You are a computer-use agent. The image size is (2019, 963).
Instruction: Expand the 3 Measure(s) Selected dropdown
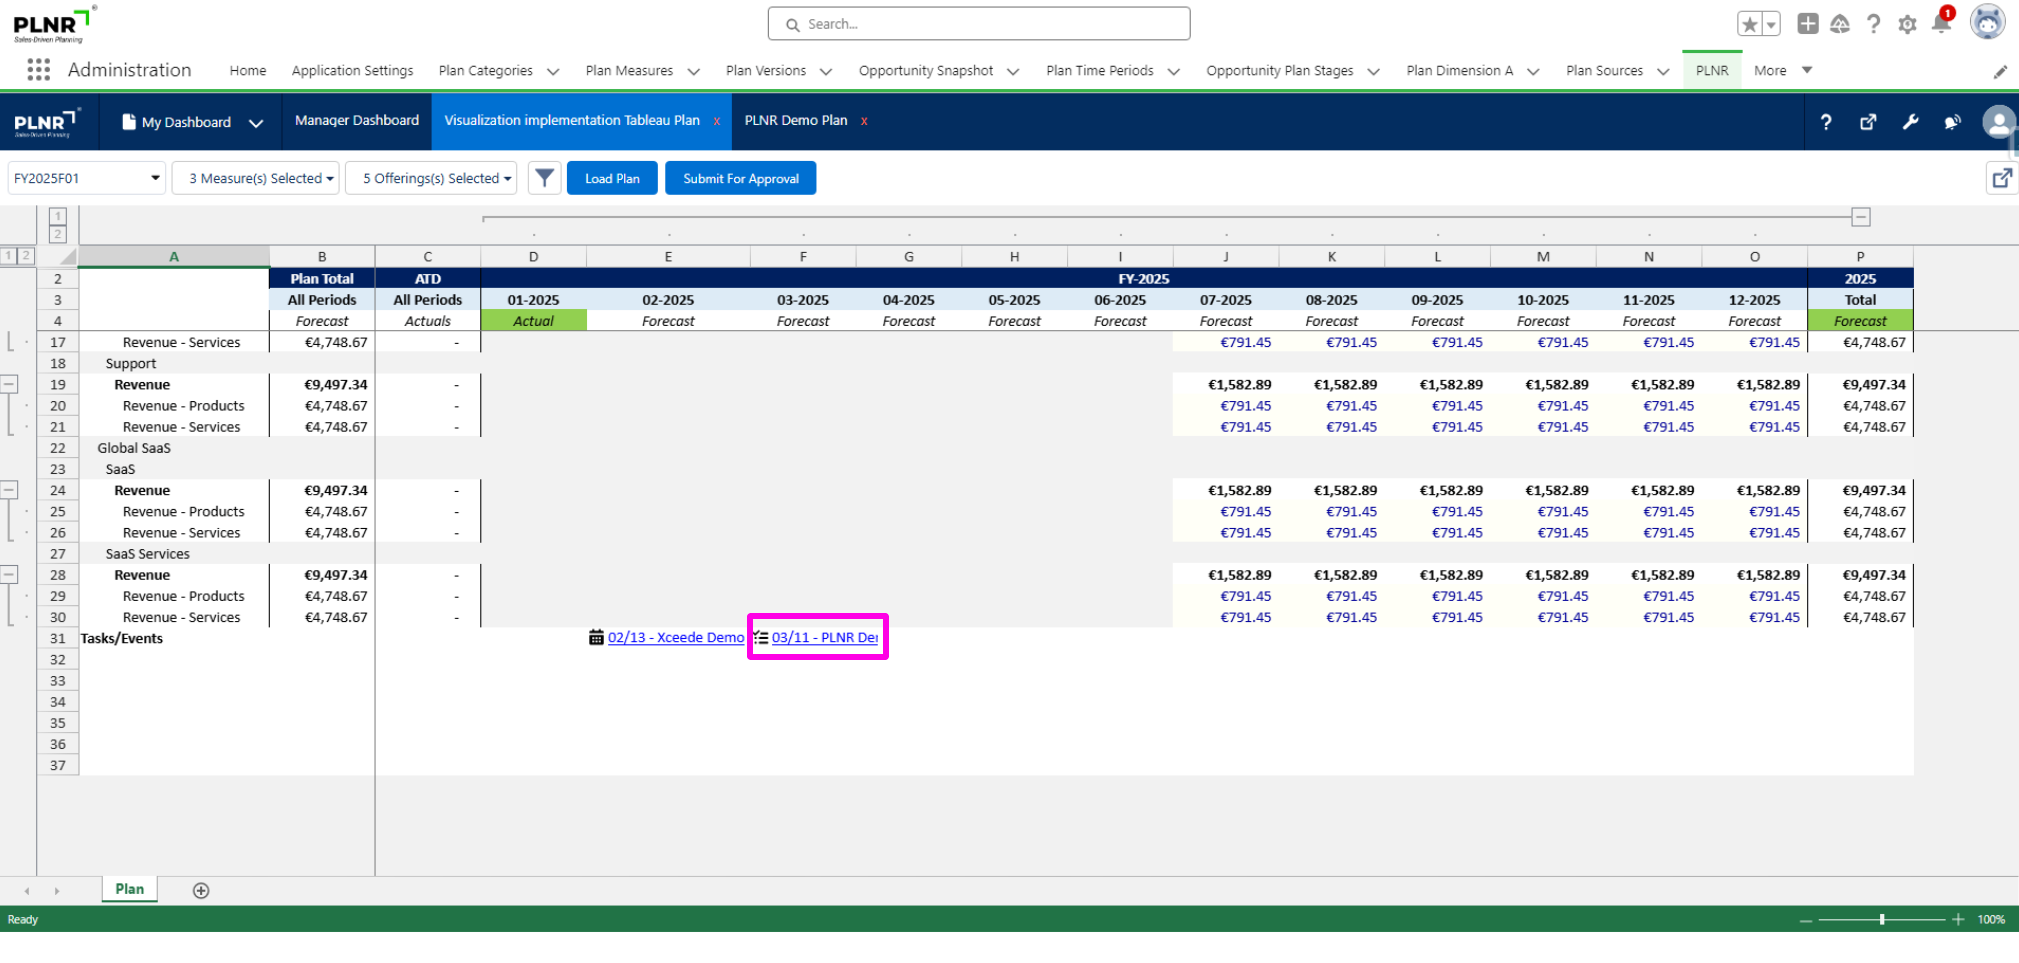pos(256,178)
